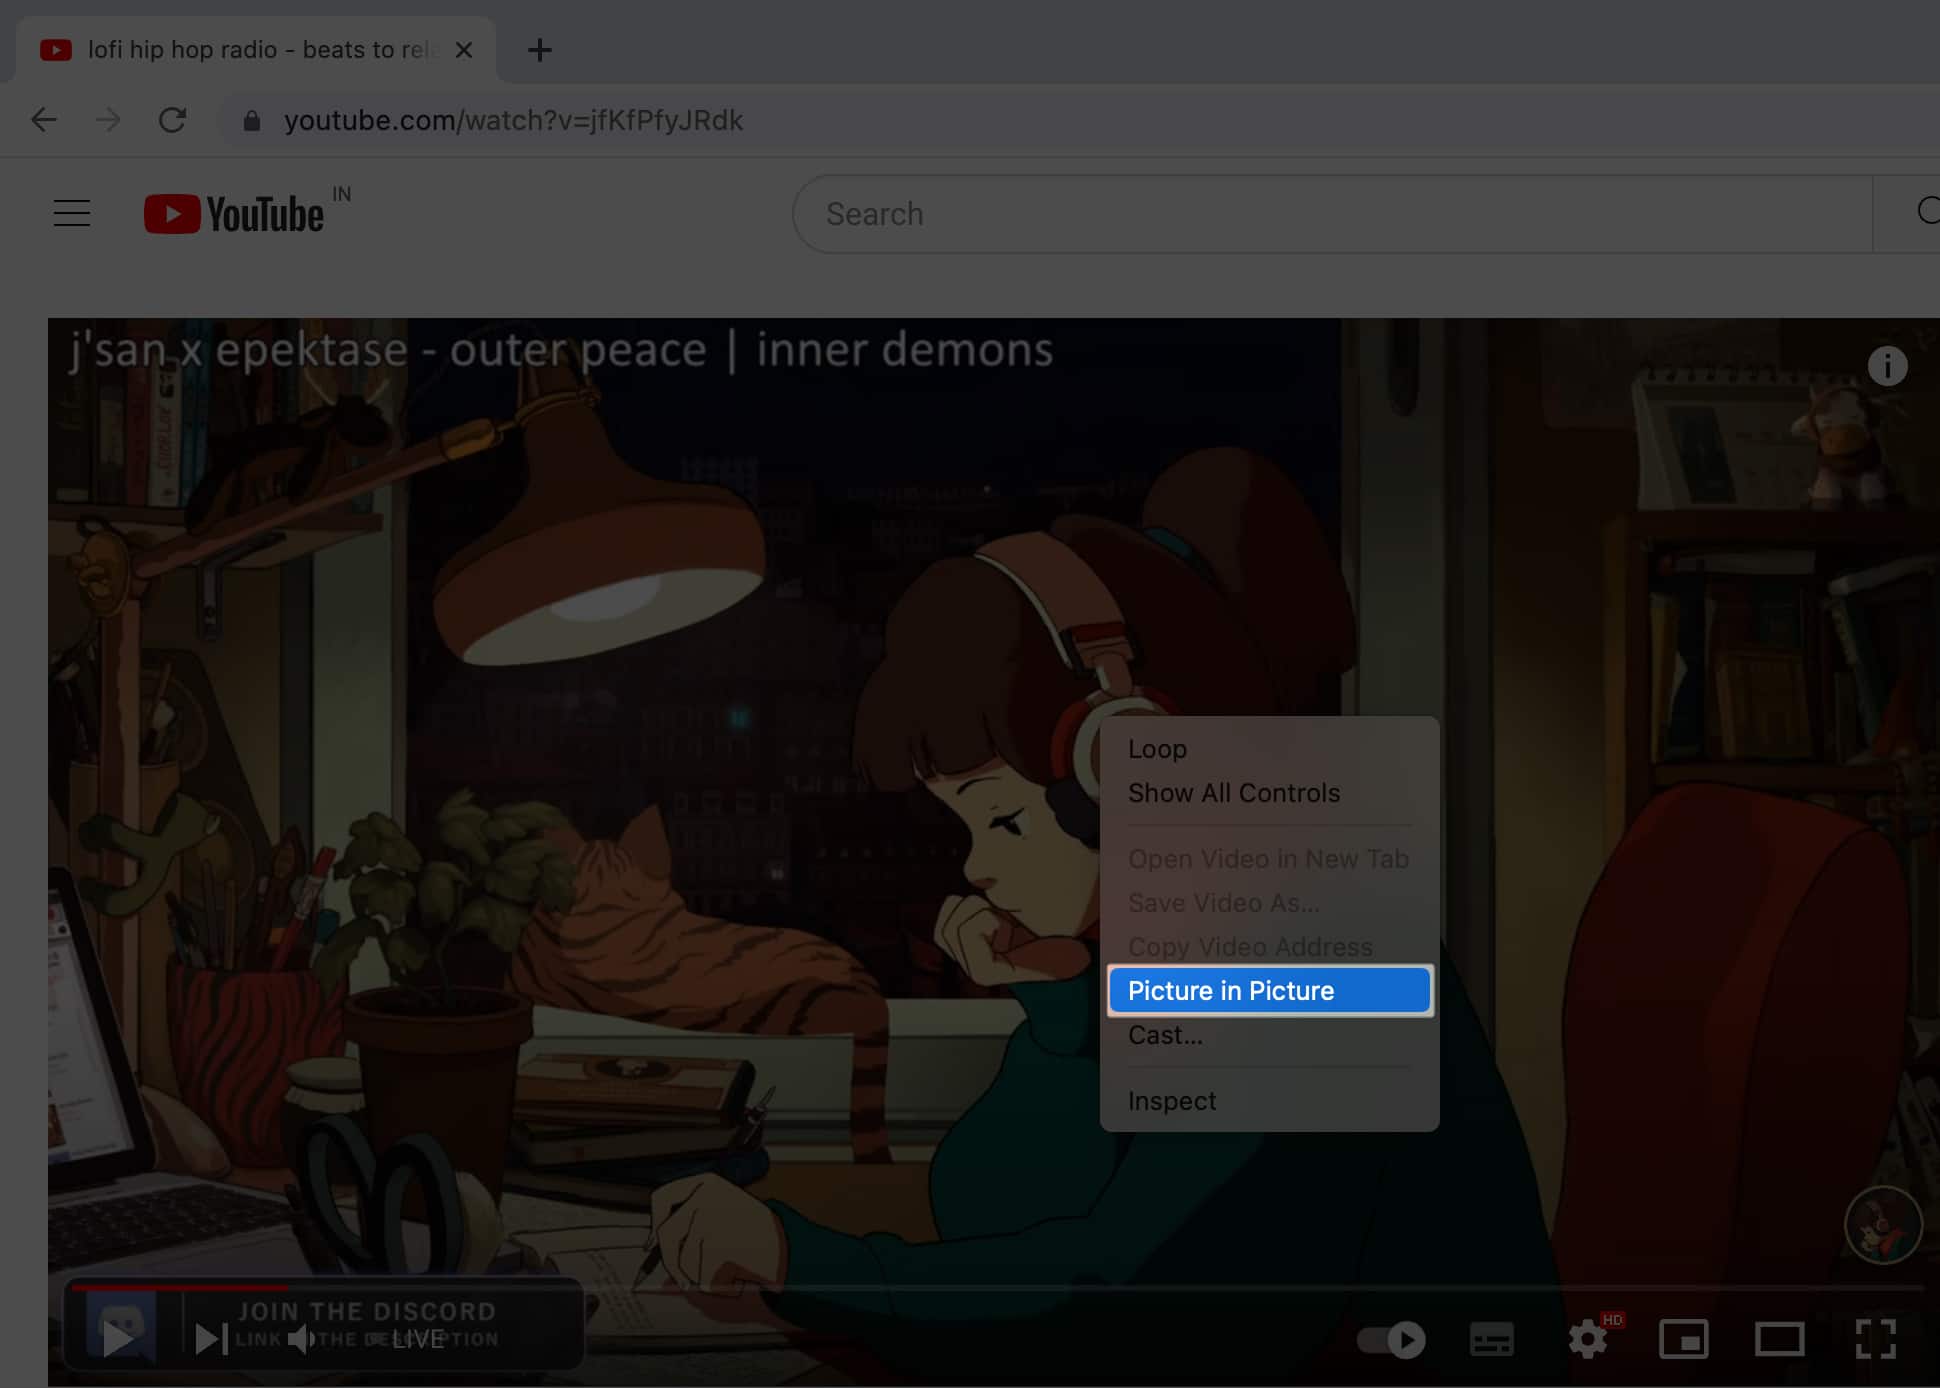Click the video progress bar

click(x=996, y=1288)
